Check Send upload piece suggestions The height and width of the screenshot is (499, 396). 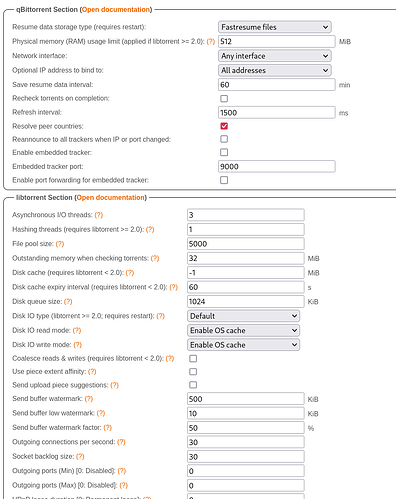click(193, 385)
